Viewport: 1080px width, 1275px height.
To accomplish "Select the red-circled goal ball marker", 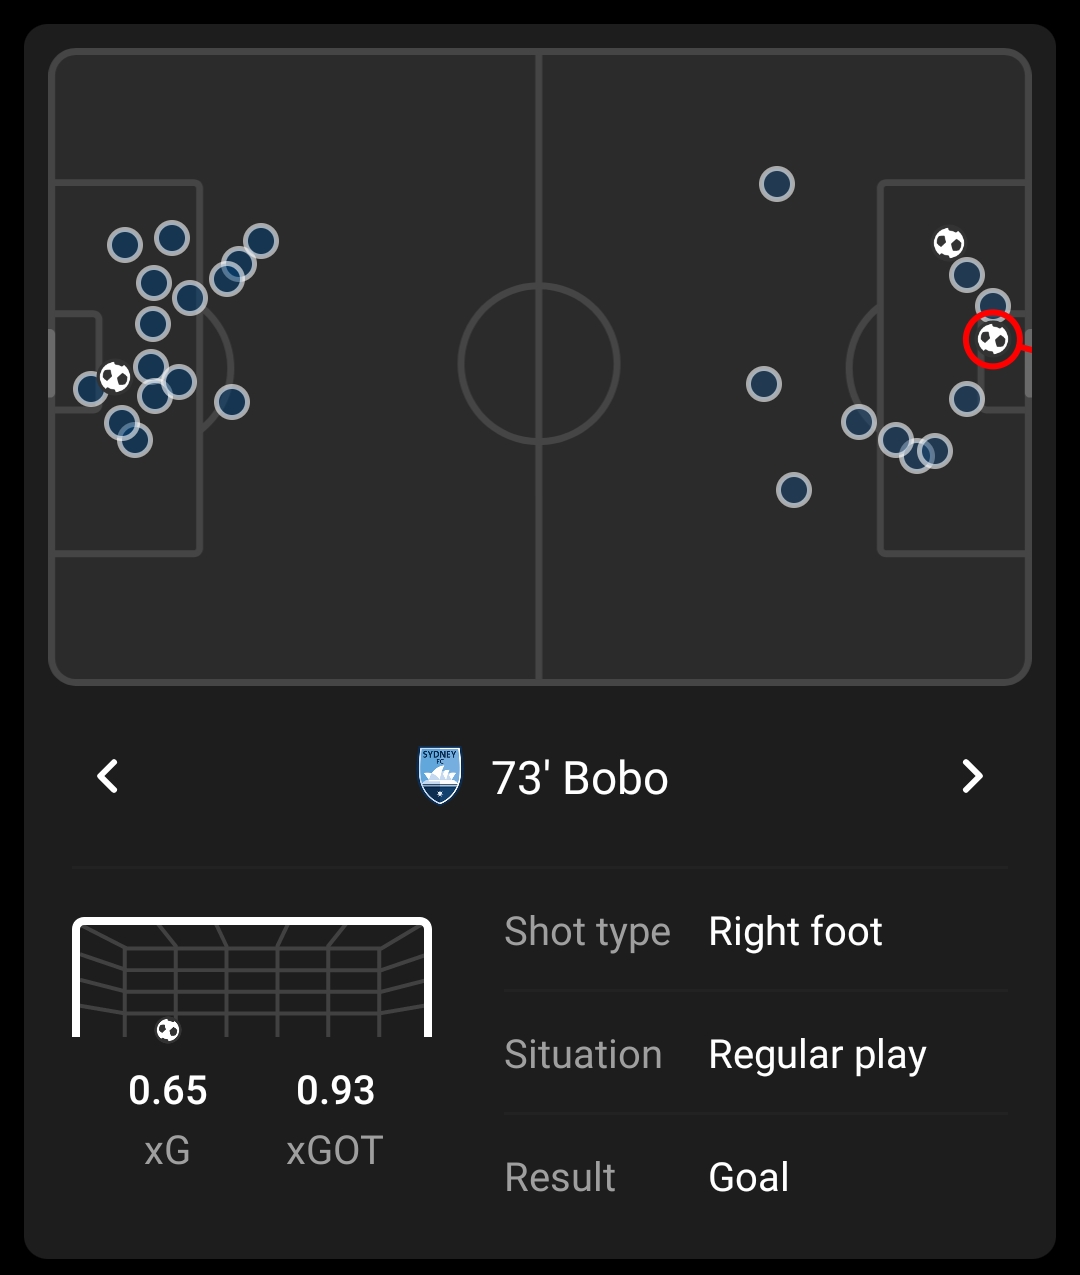I will tap(992, 340).
